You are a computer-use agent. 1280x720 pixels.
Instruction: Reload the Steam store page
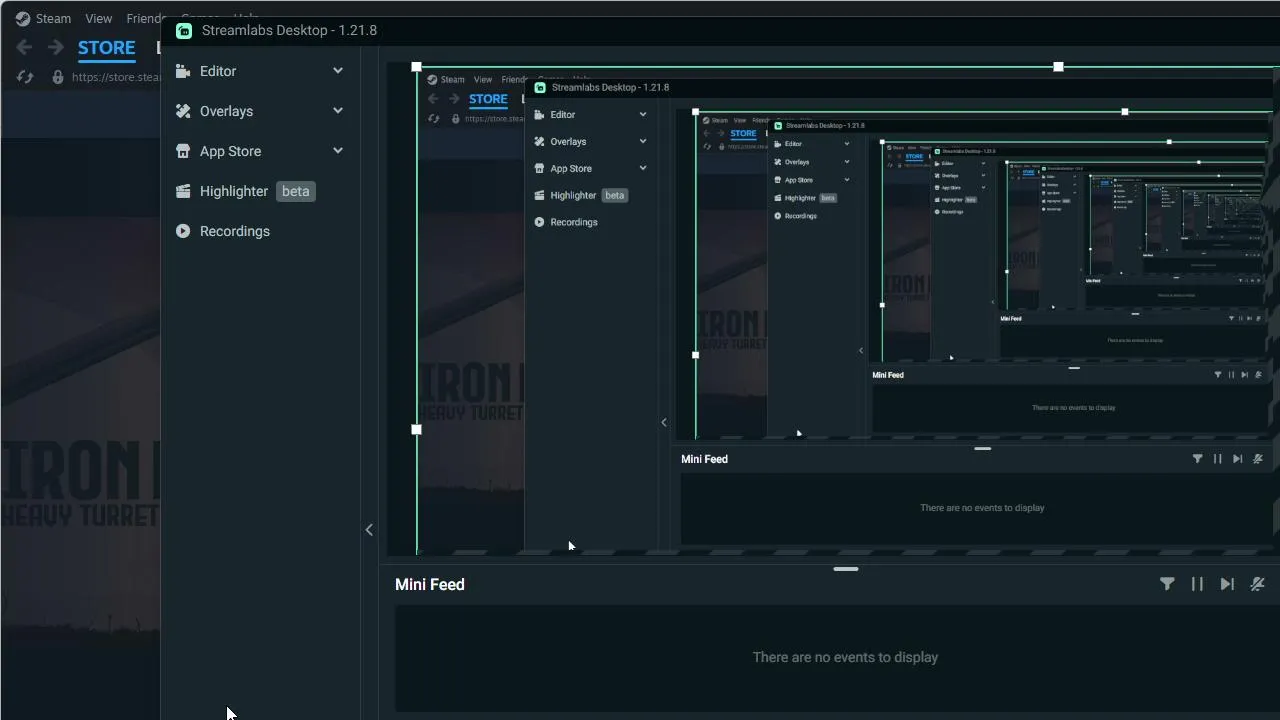(x=25, y=77)
